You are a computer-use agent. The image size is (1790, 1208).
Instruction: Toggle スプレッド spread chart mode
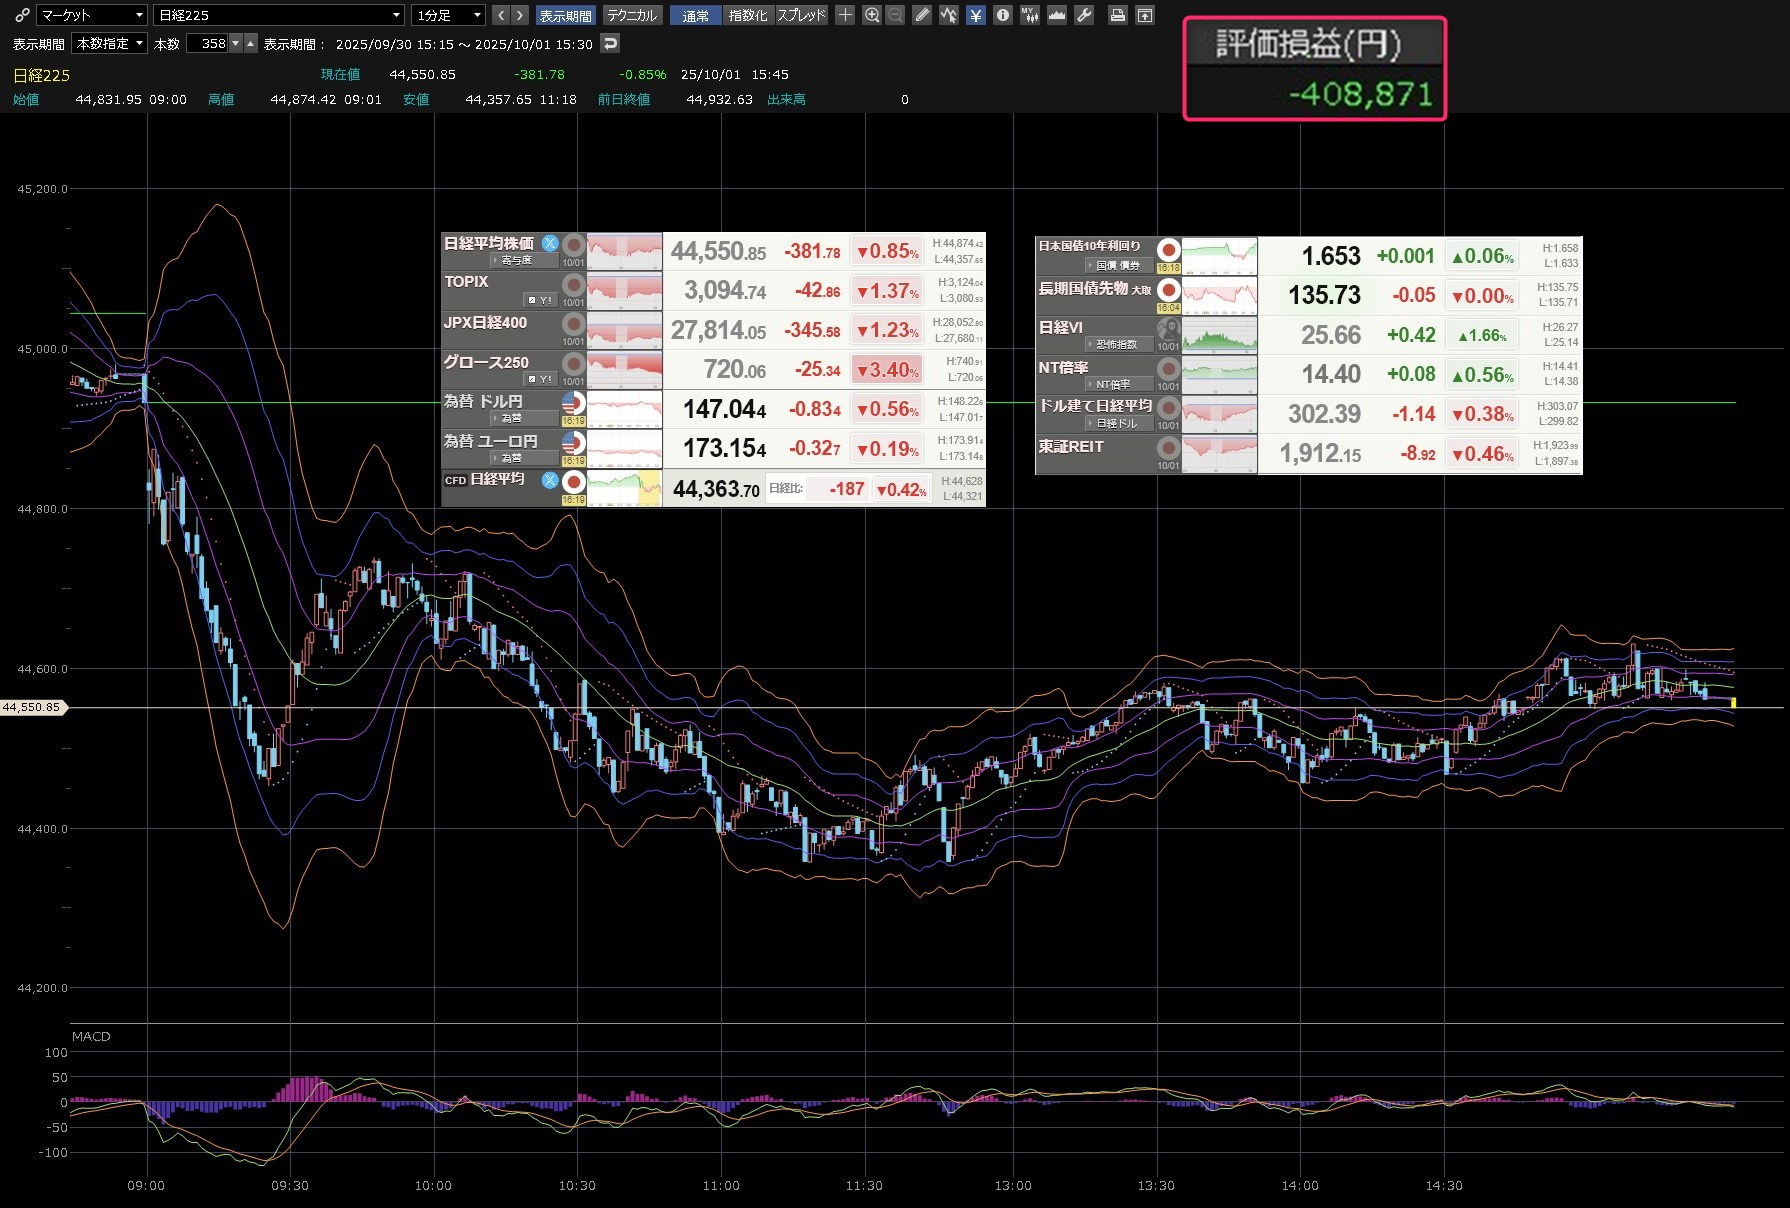802,15
